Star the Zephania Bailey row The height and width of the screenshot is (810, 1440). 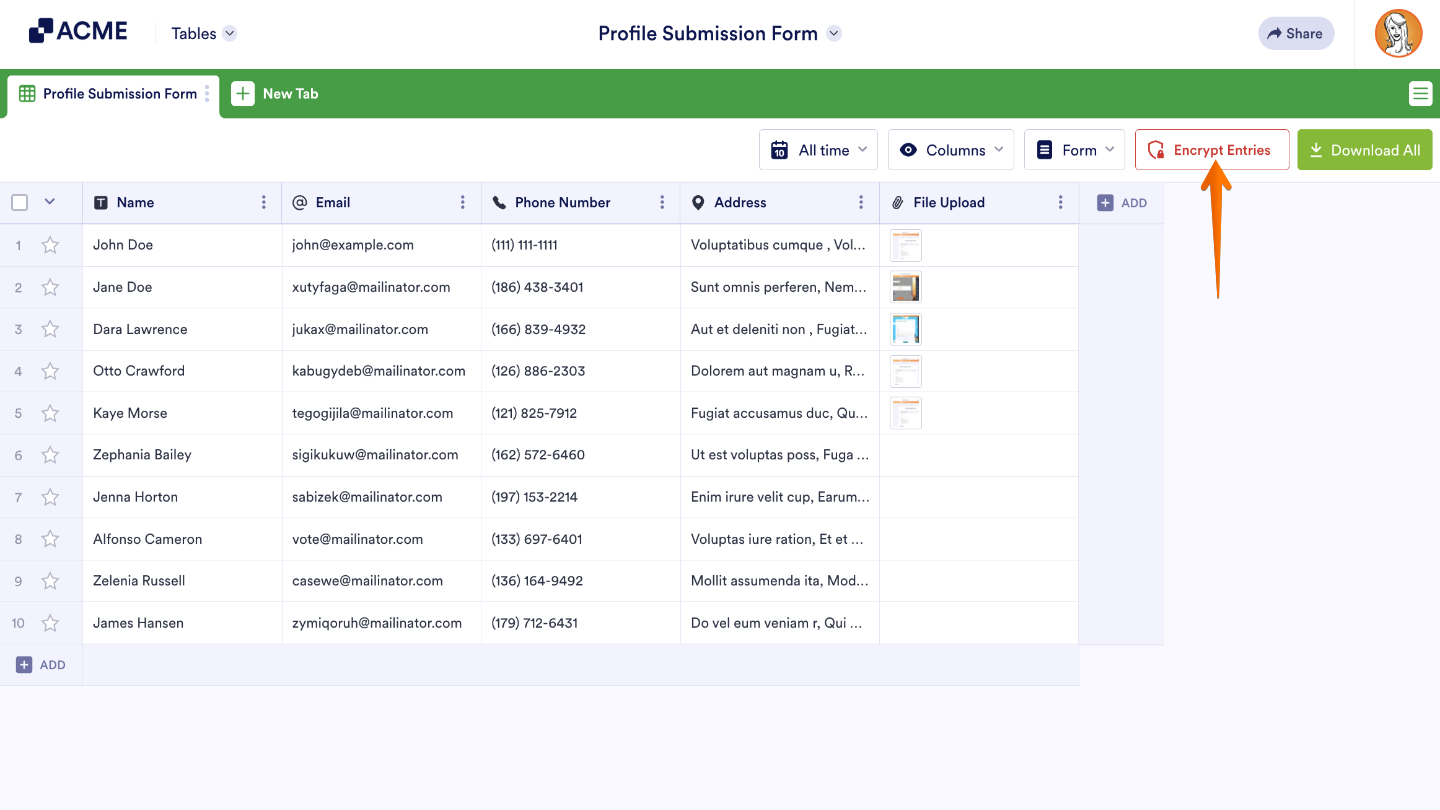click(x=50, y=454)
